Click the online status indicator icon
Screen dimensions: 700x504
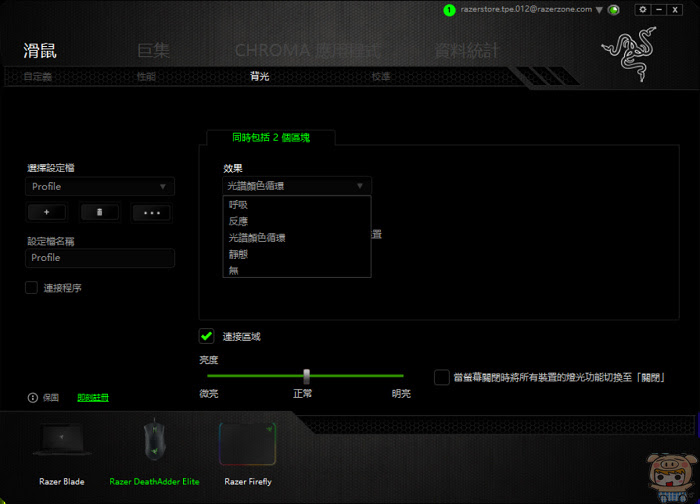pos(614,10)
